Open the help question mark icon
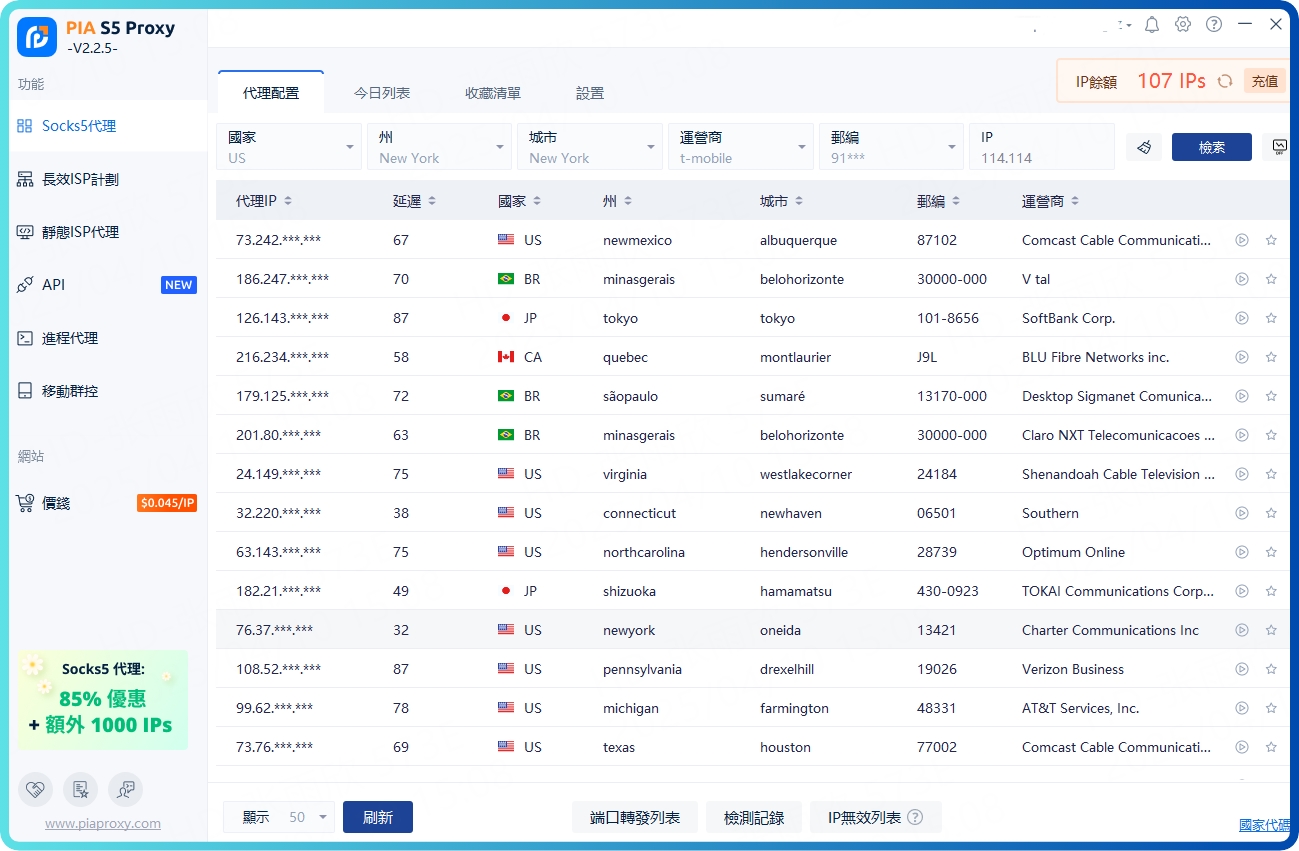1299x851 pixels. tap(1214, 24)
